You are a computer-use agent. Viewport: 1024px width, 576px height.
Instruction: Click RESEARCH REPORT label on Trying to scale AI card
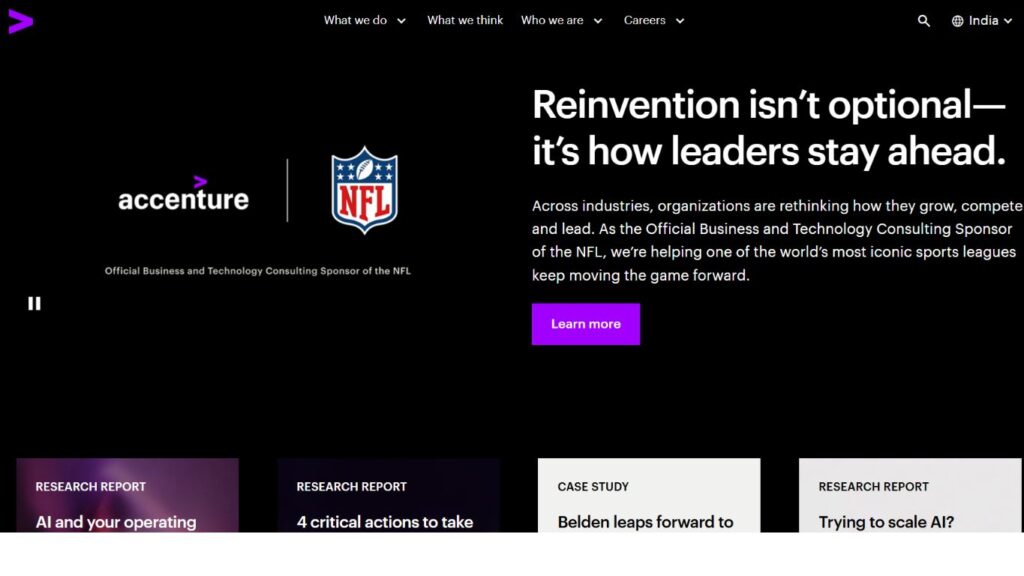pos(873,487)
